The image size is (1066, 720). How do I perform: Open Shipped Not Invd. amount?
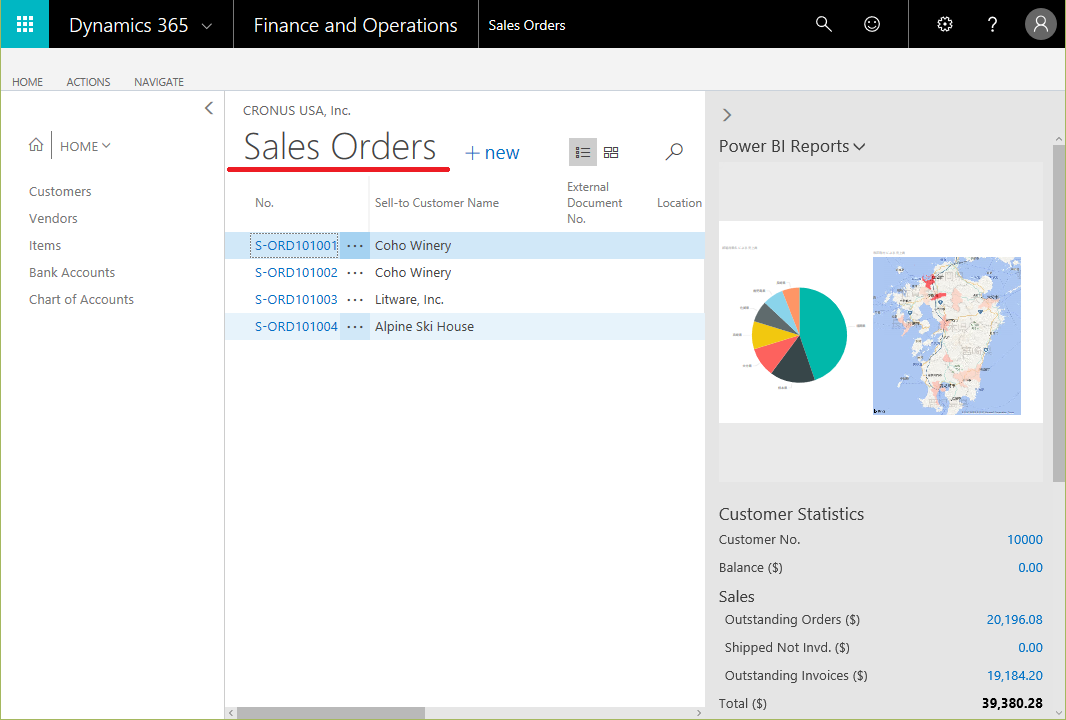click(1030, 648)
